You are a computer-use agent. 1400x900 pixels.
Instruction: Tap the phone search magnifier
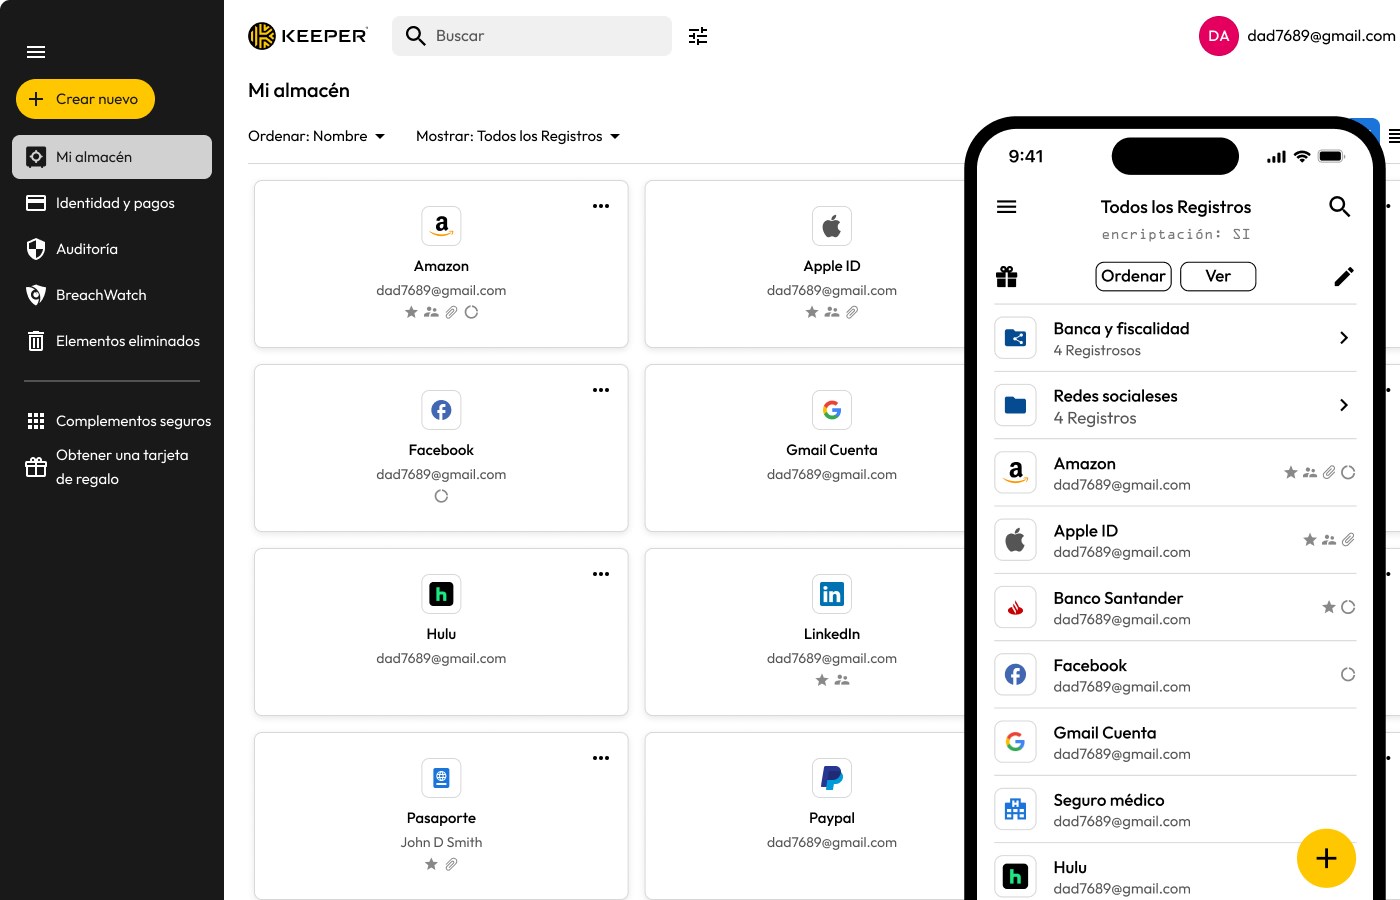click(1340, 207)
